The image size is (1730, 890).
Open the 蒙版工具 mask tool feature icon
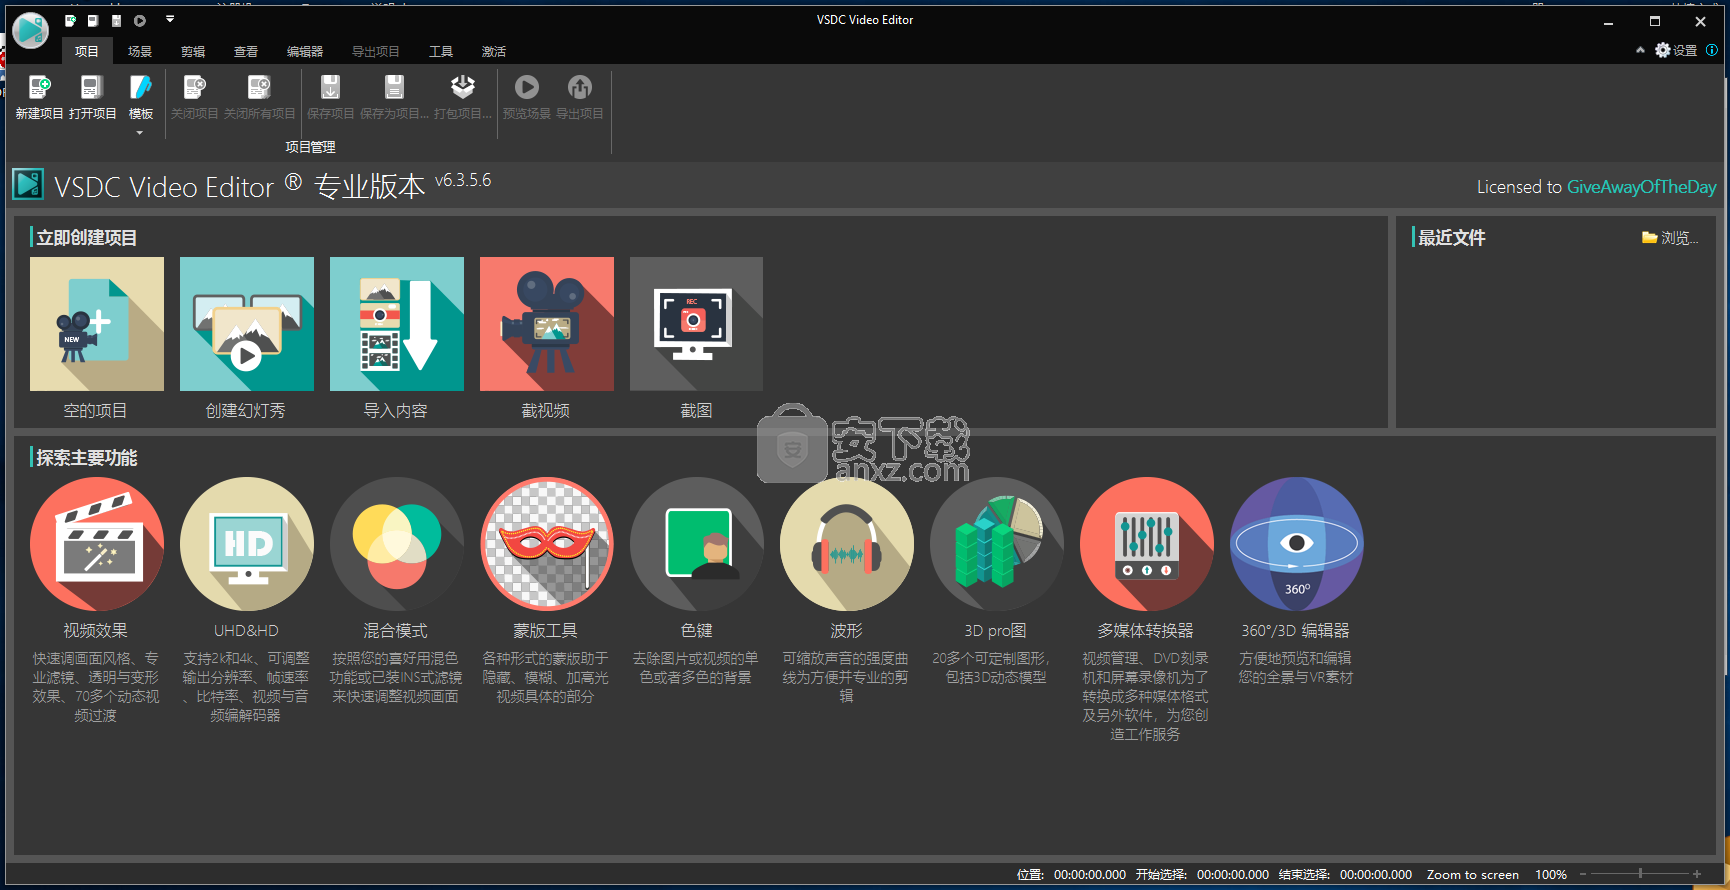coord(546,544)
